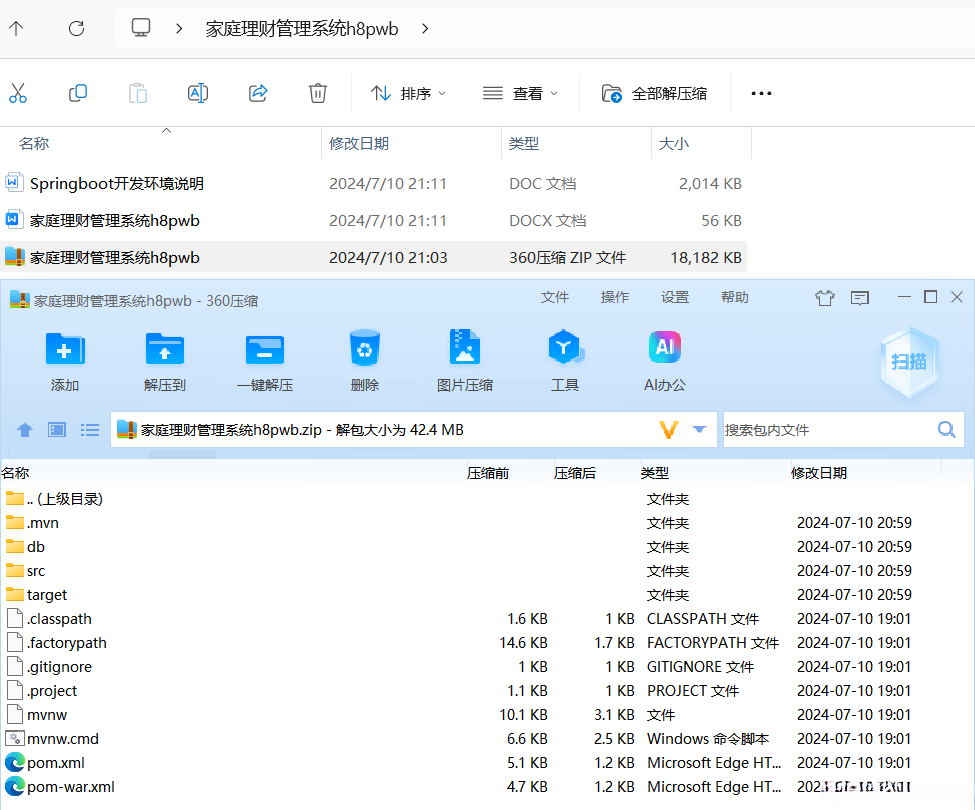This screenshot has height=810, width=975.
Task: Click the Share icon in Explorer toolbar
Action: [258, 93]
